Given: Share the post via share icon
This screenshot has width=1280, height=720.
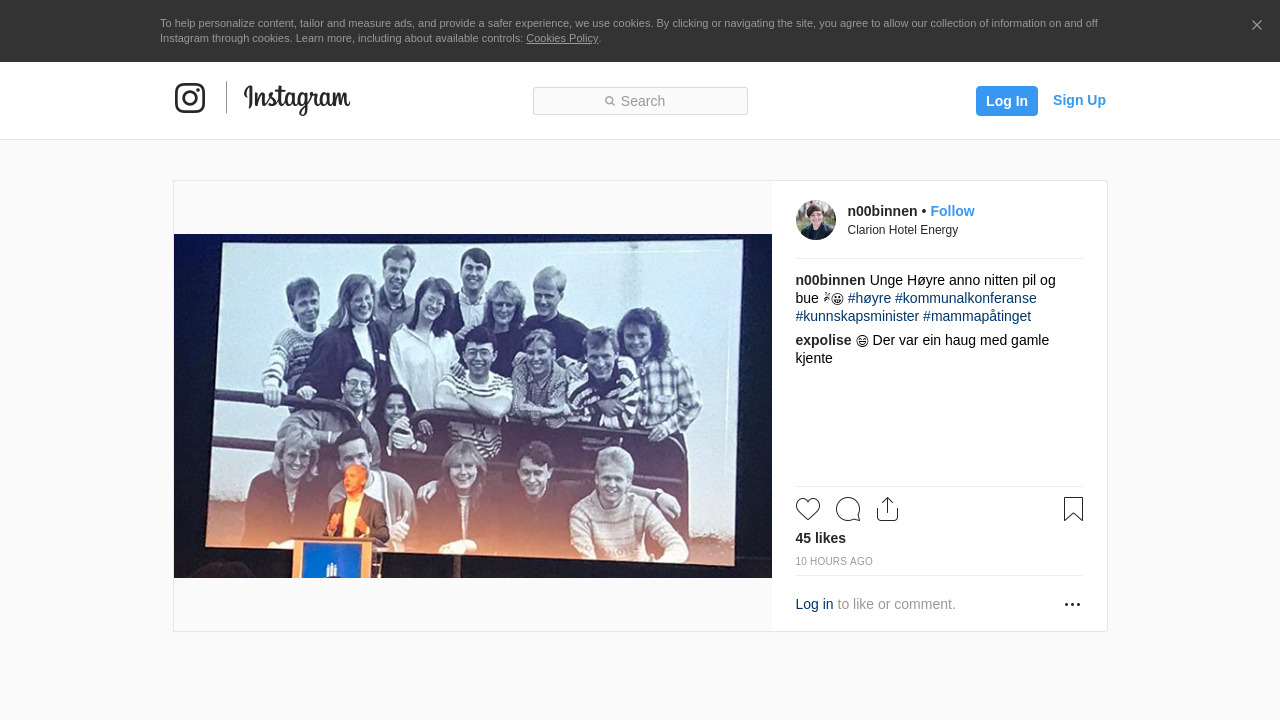Looking at the screenshot, I should 887,509.
